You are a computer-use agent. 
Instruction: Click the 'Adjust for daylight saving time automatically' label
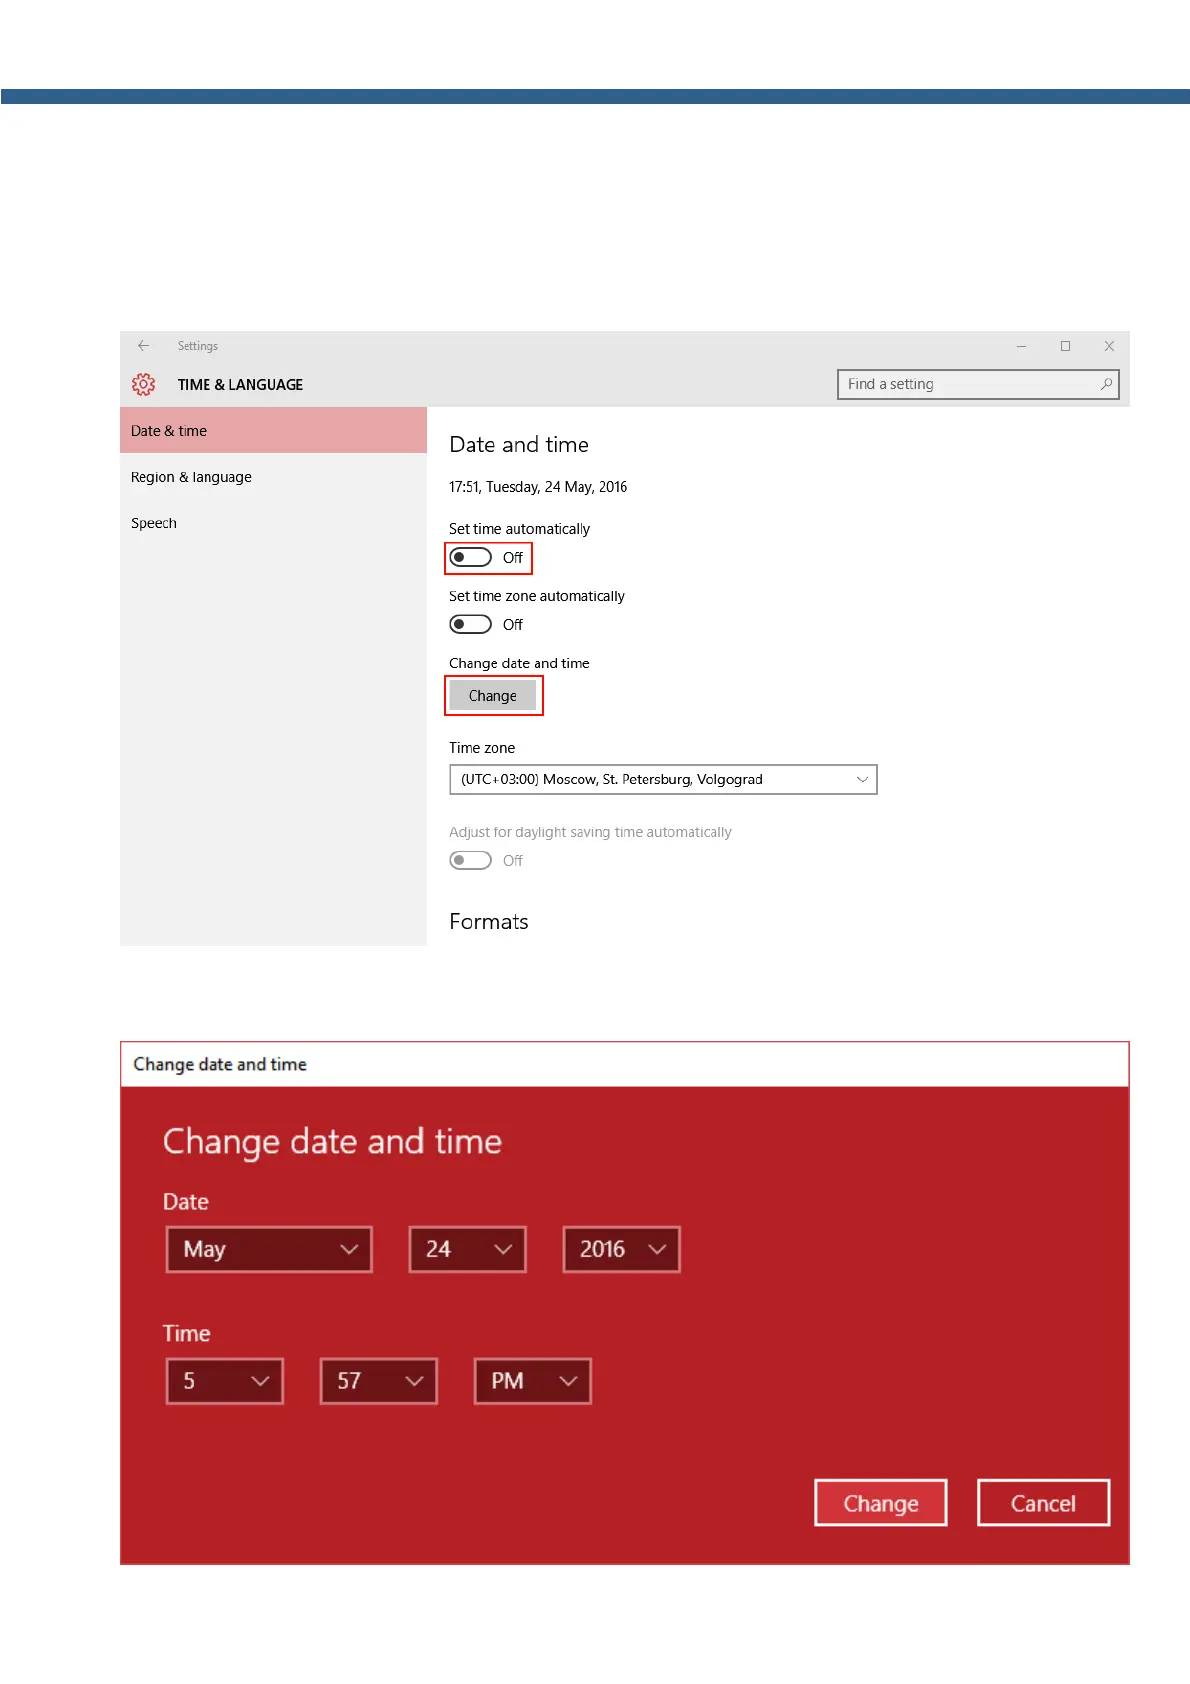coord(590,832)
